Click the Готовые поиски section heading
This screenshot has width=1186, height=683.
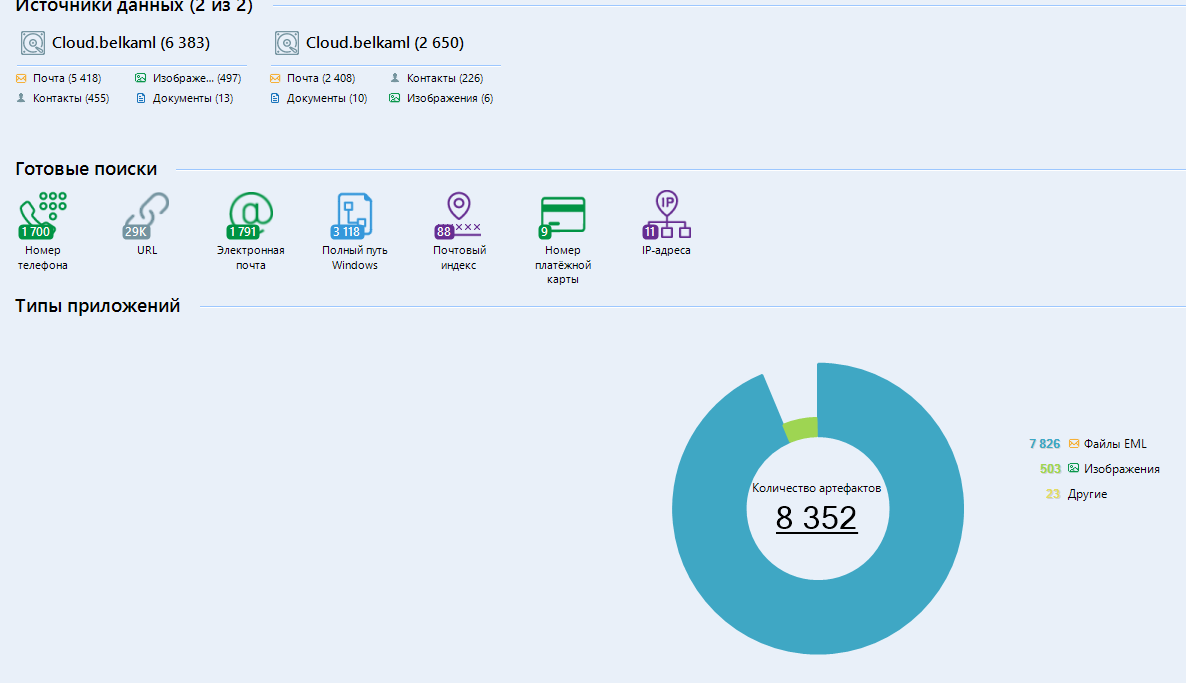pos(86,169)
